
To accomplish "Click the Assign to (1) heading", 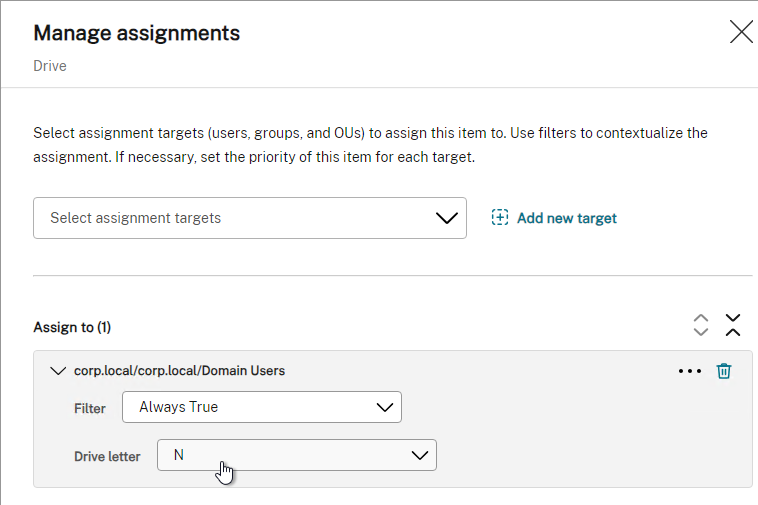I will tap(72, 327).
